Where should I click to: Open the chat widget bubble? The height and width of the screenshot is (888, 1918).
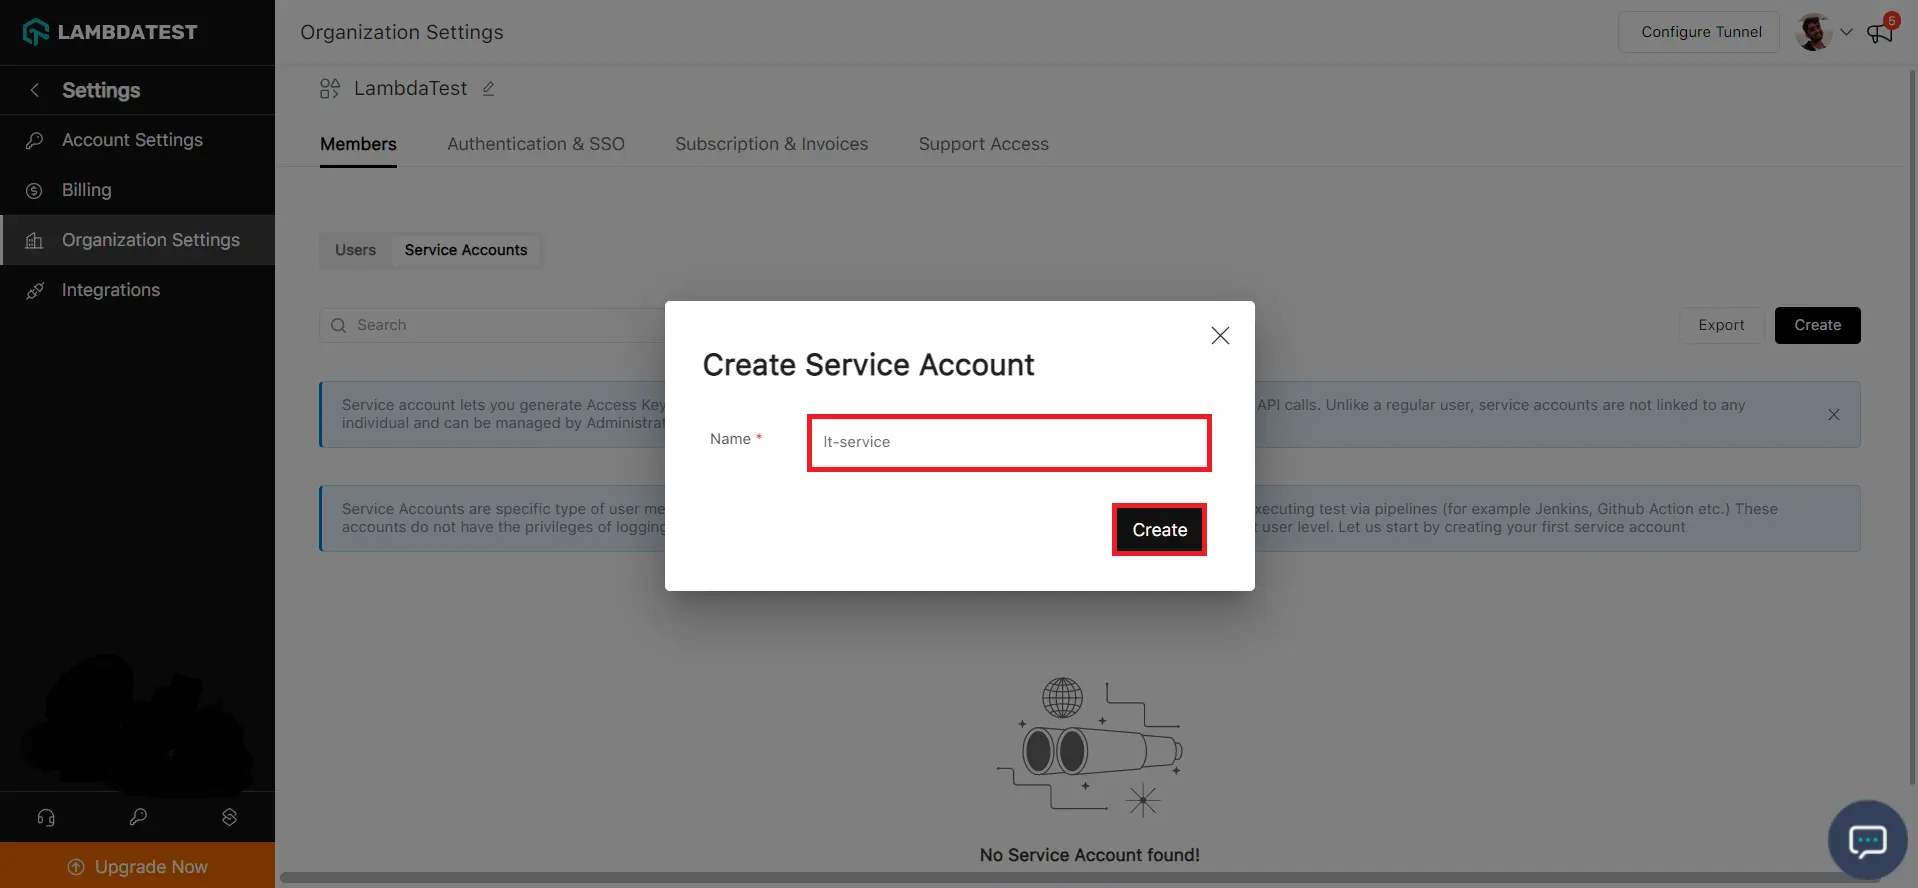1866,840
